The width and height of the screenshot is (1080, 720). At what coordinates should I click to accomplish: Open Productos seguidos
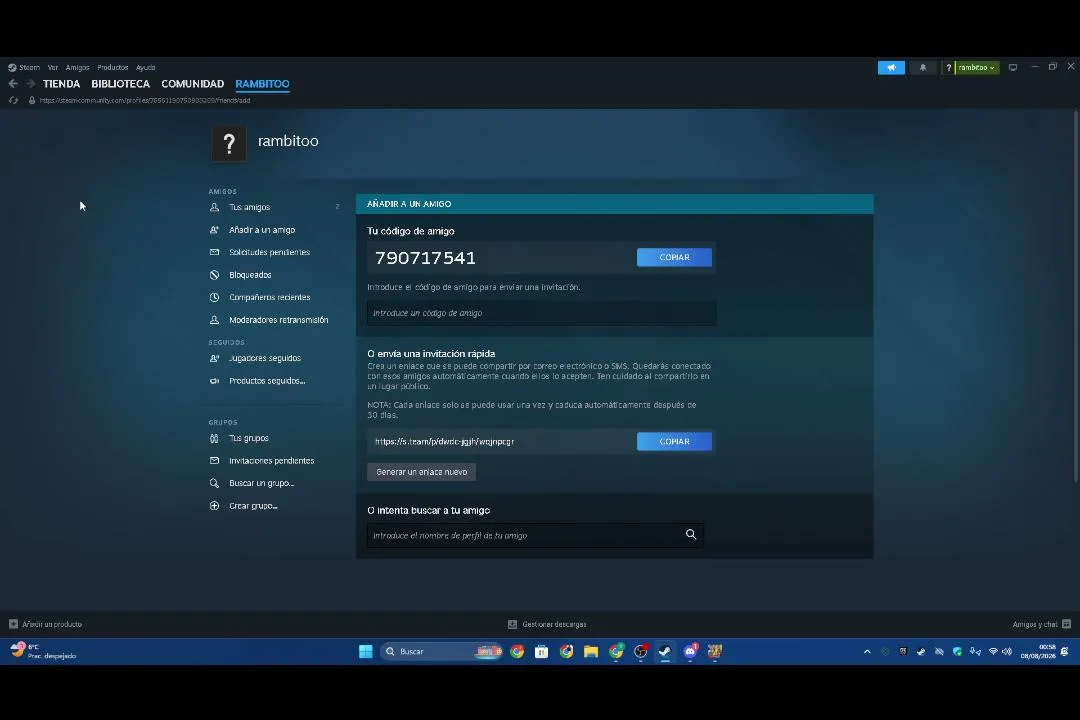267,381
